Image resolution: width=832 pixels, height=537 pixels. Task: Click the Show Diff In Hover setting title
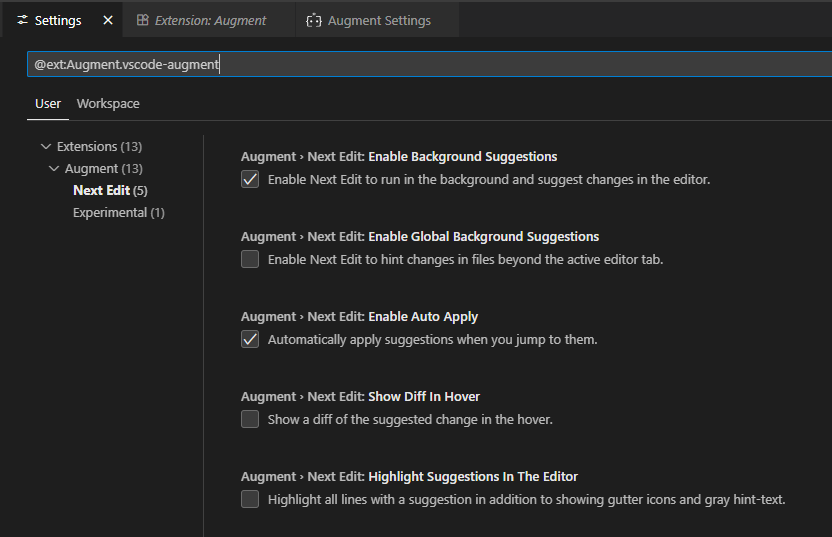point(424,397)
